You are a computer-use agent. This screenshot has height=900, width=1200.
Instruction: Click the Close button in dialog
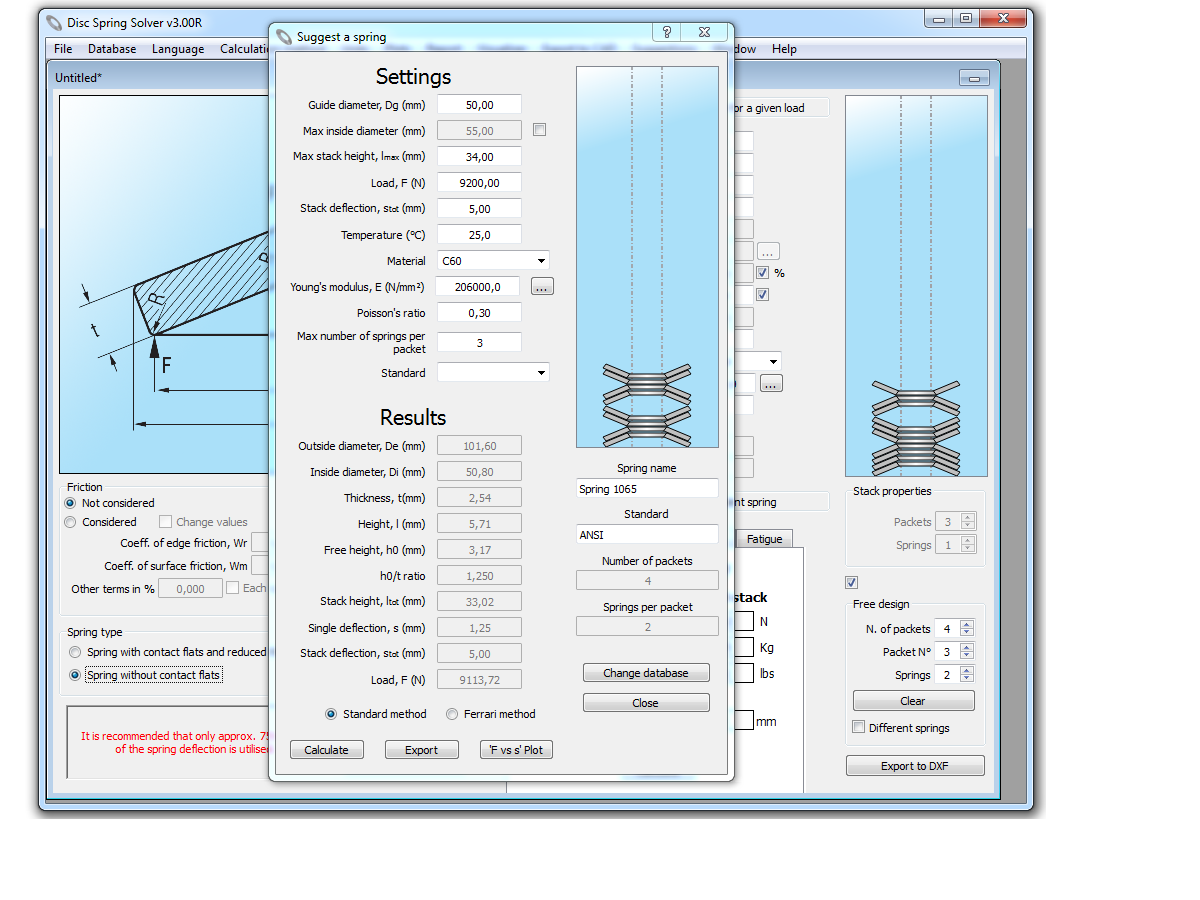[646, 703]
